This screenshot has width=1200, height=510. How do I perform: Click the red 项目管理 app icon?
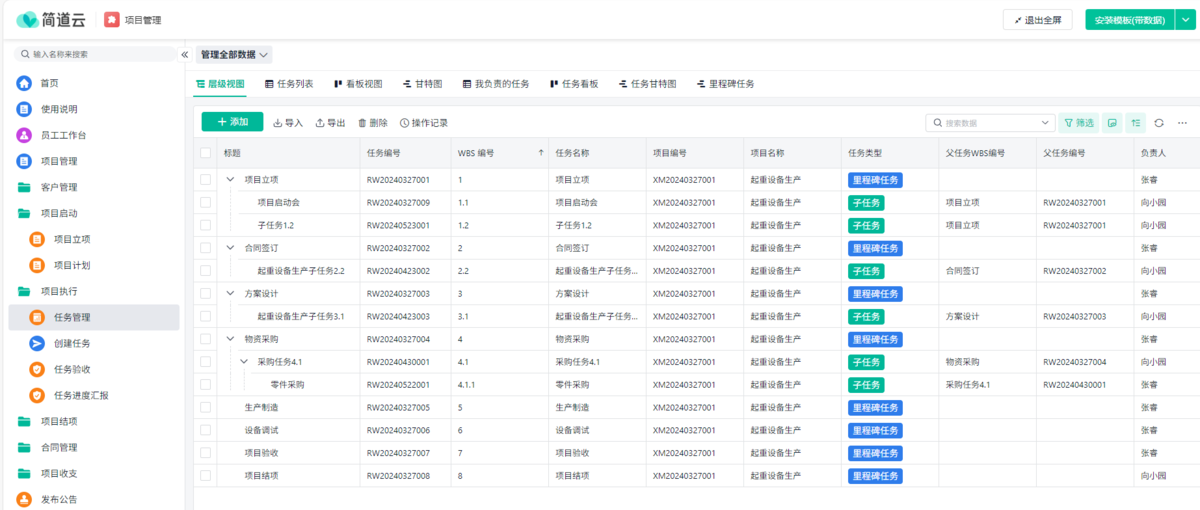coord(112,20)
